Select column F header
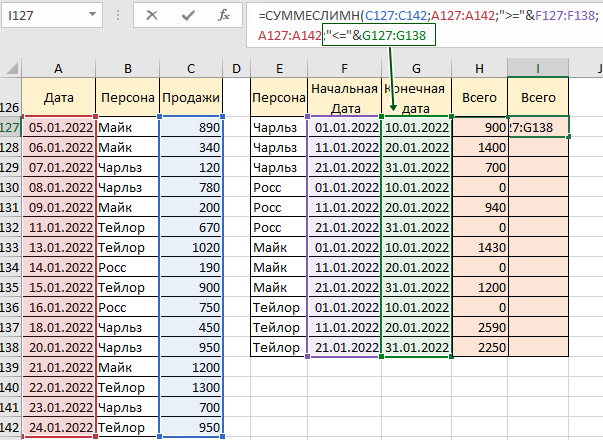This screenshot has height=440, width=603. (x=345, y=68)
